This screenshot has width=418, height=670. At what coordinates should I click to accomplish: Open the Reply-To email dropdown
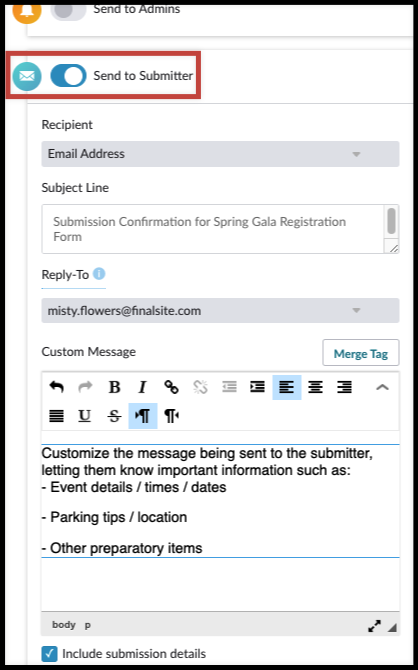[220, 311]
